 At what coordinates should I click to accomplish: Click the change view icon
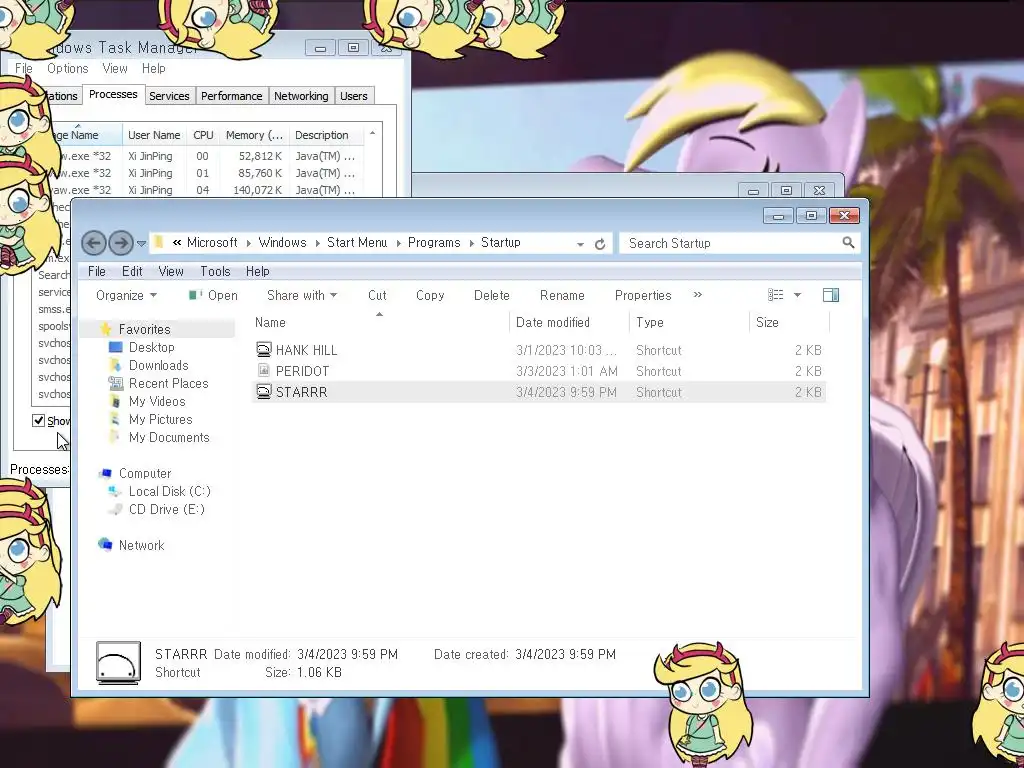coord(775,295)
